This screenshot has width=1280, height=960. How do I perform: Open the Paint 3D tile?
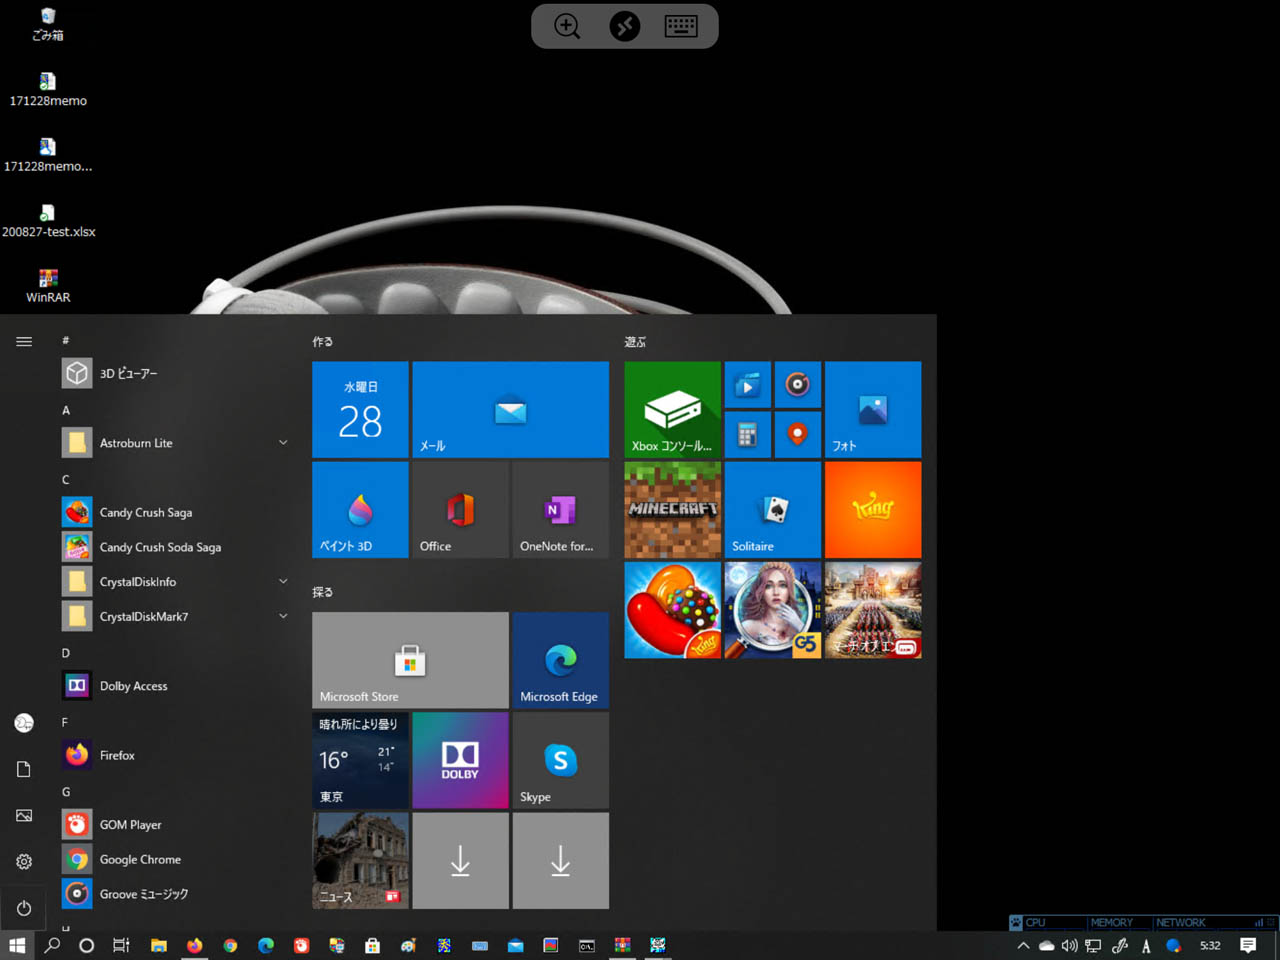coord(360,510)
